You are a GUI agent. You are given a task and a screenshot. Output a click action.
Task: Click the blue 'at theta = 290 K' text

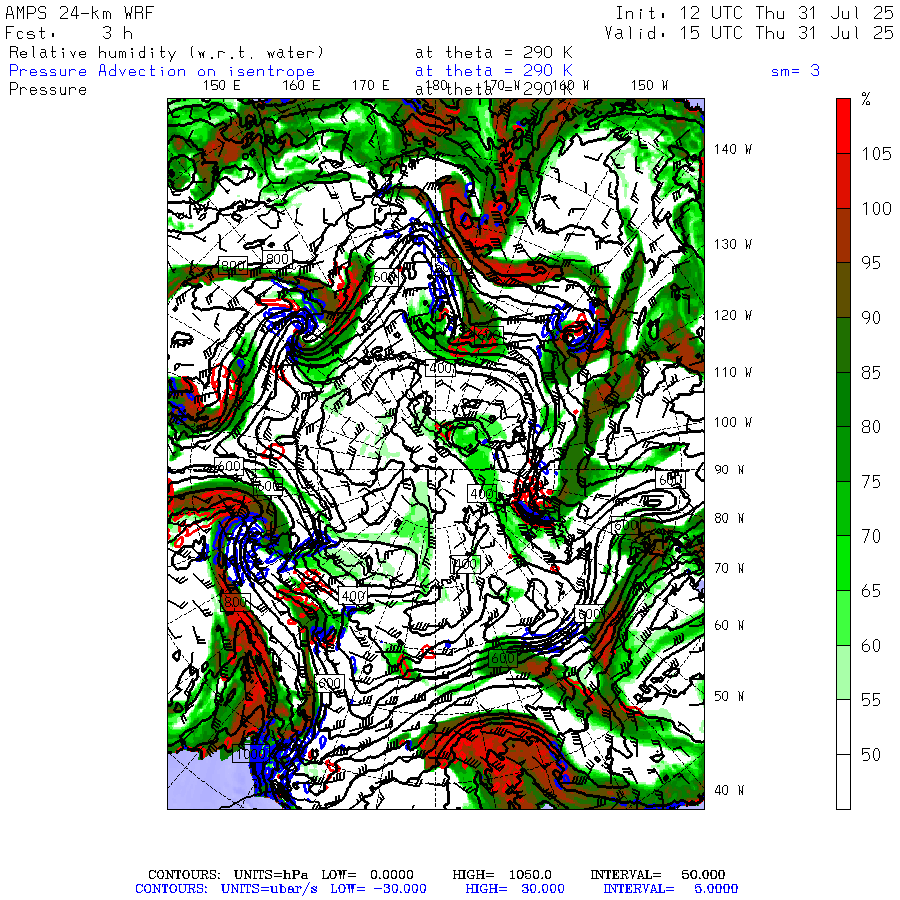(x=494, y=71)
